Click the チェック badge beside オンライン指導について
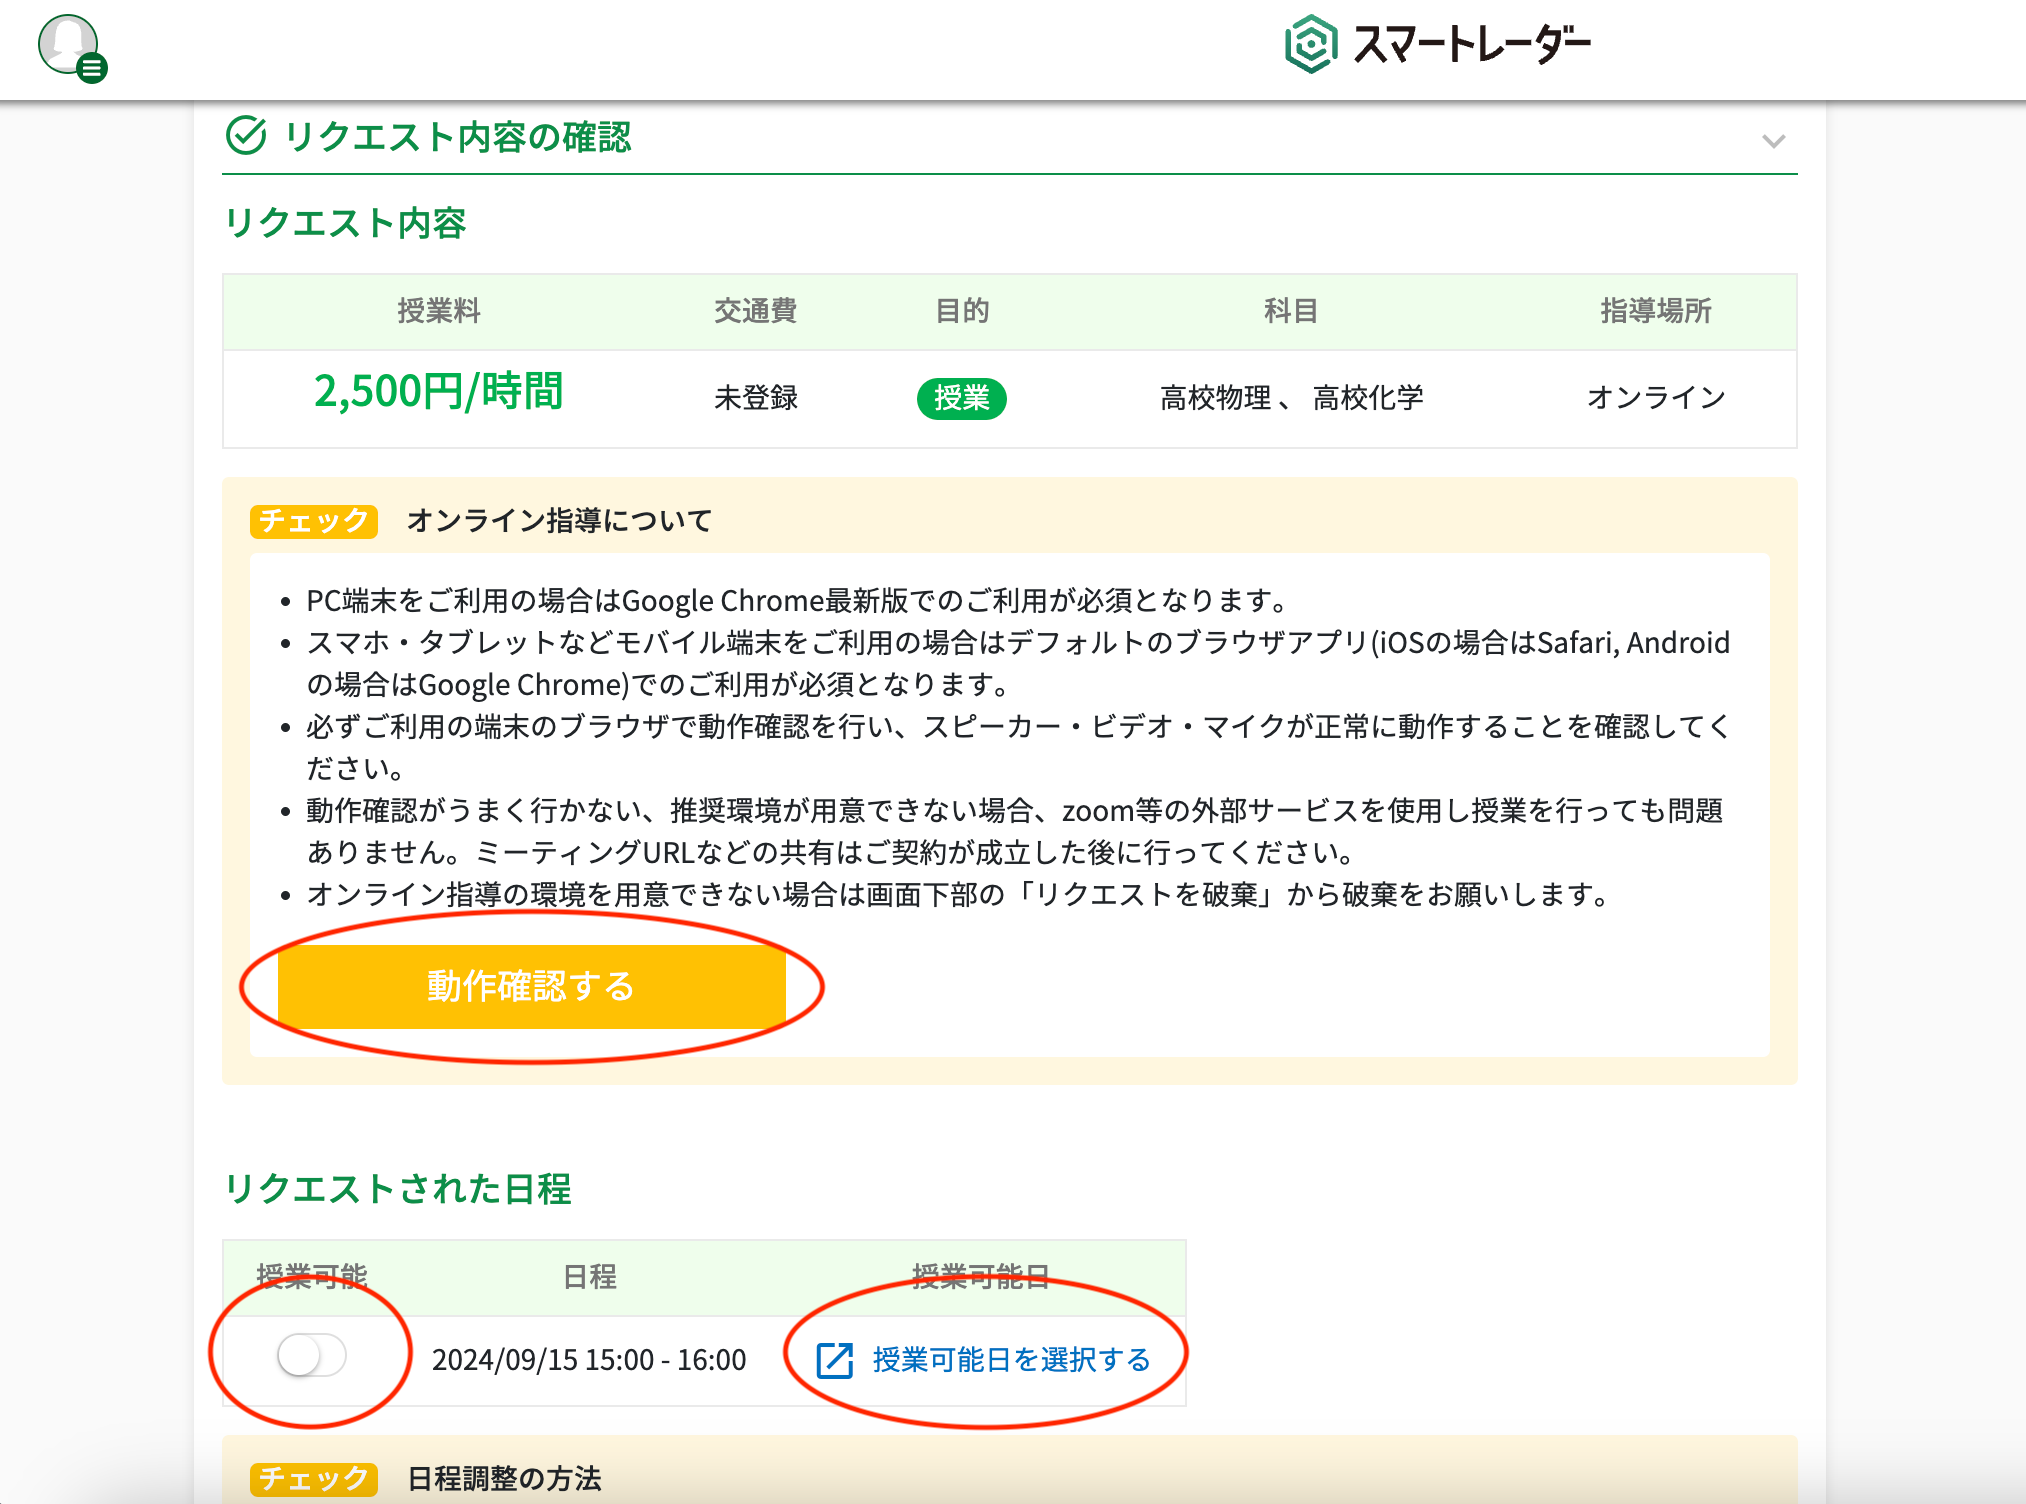 (x=313, y=521)
